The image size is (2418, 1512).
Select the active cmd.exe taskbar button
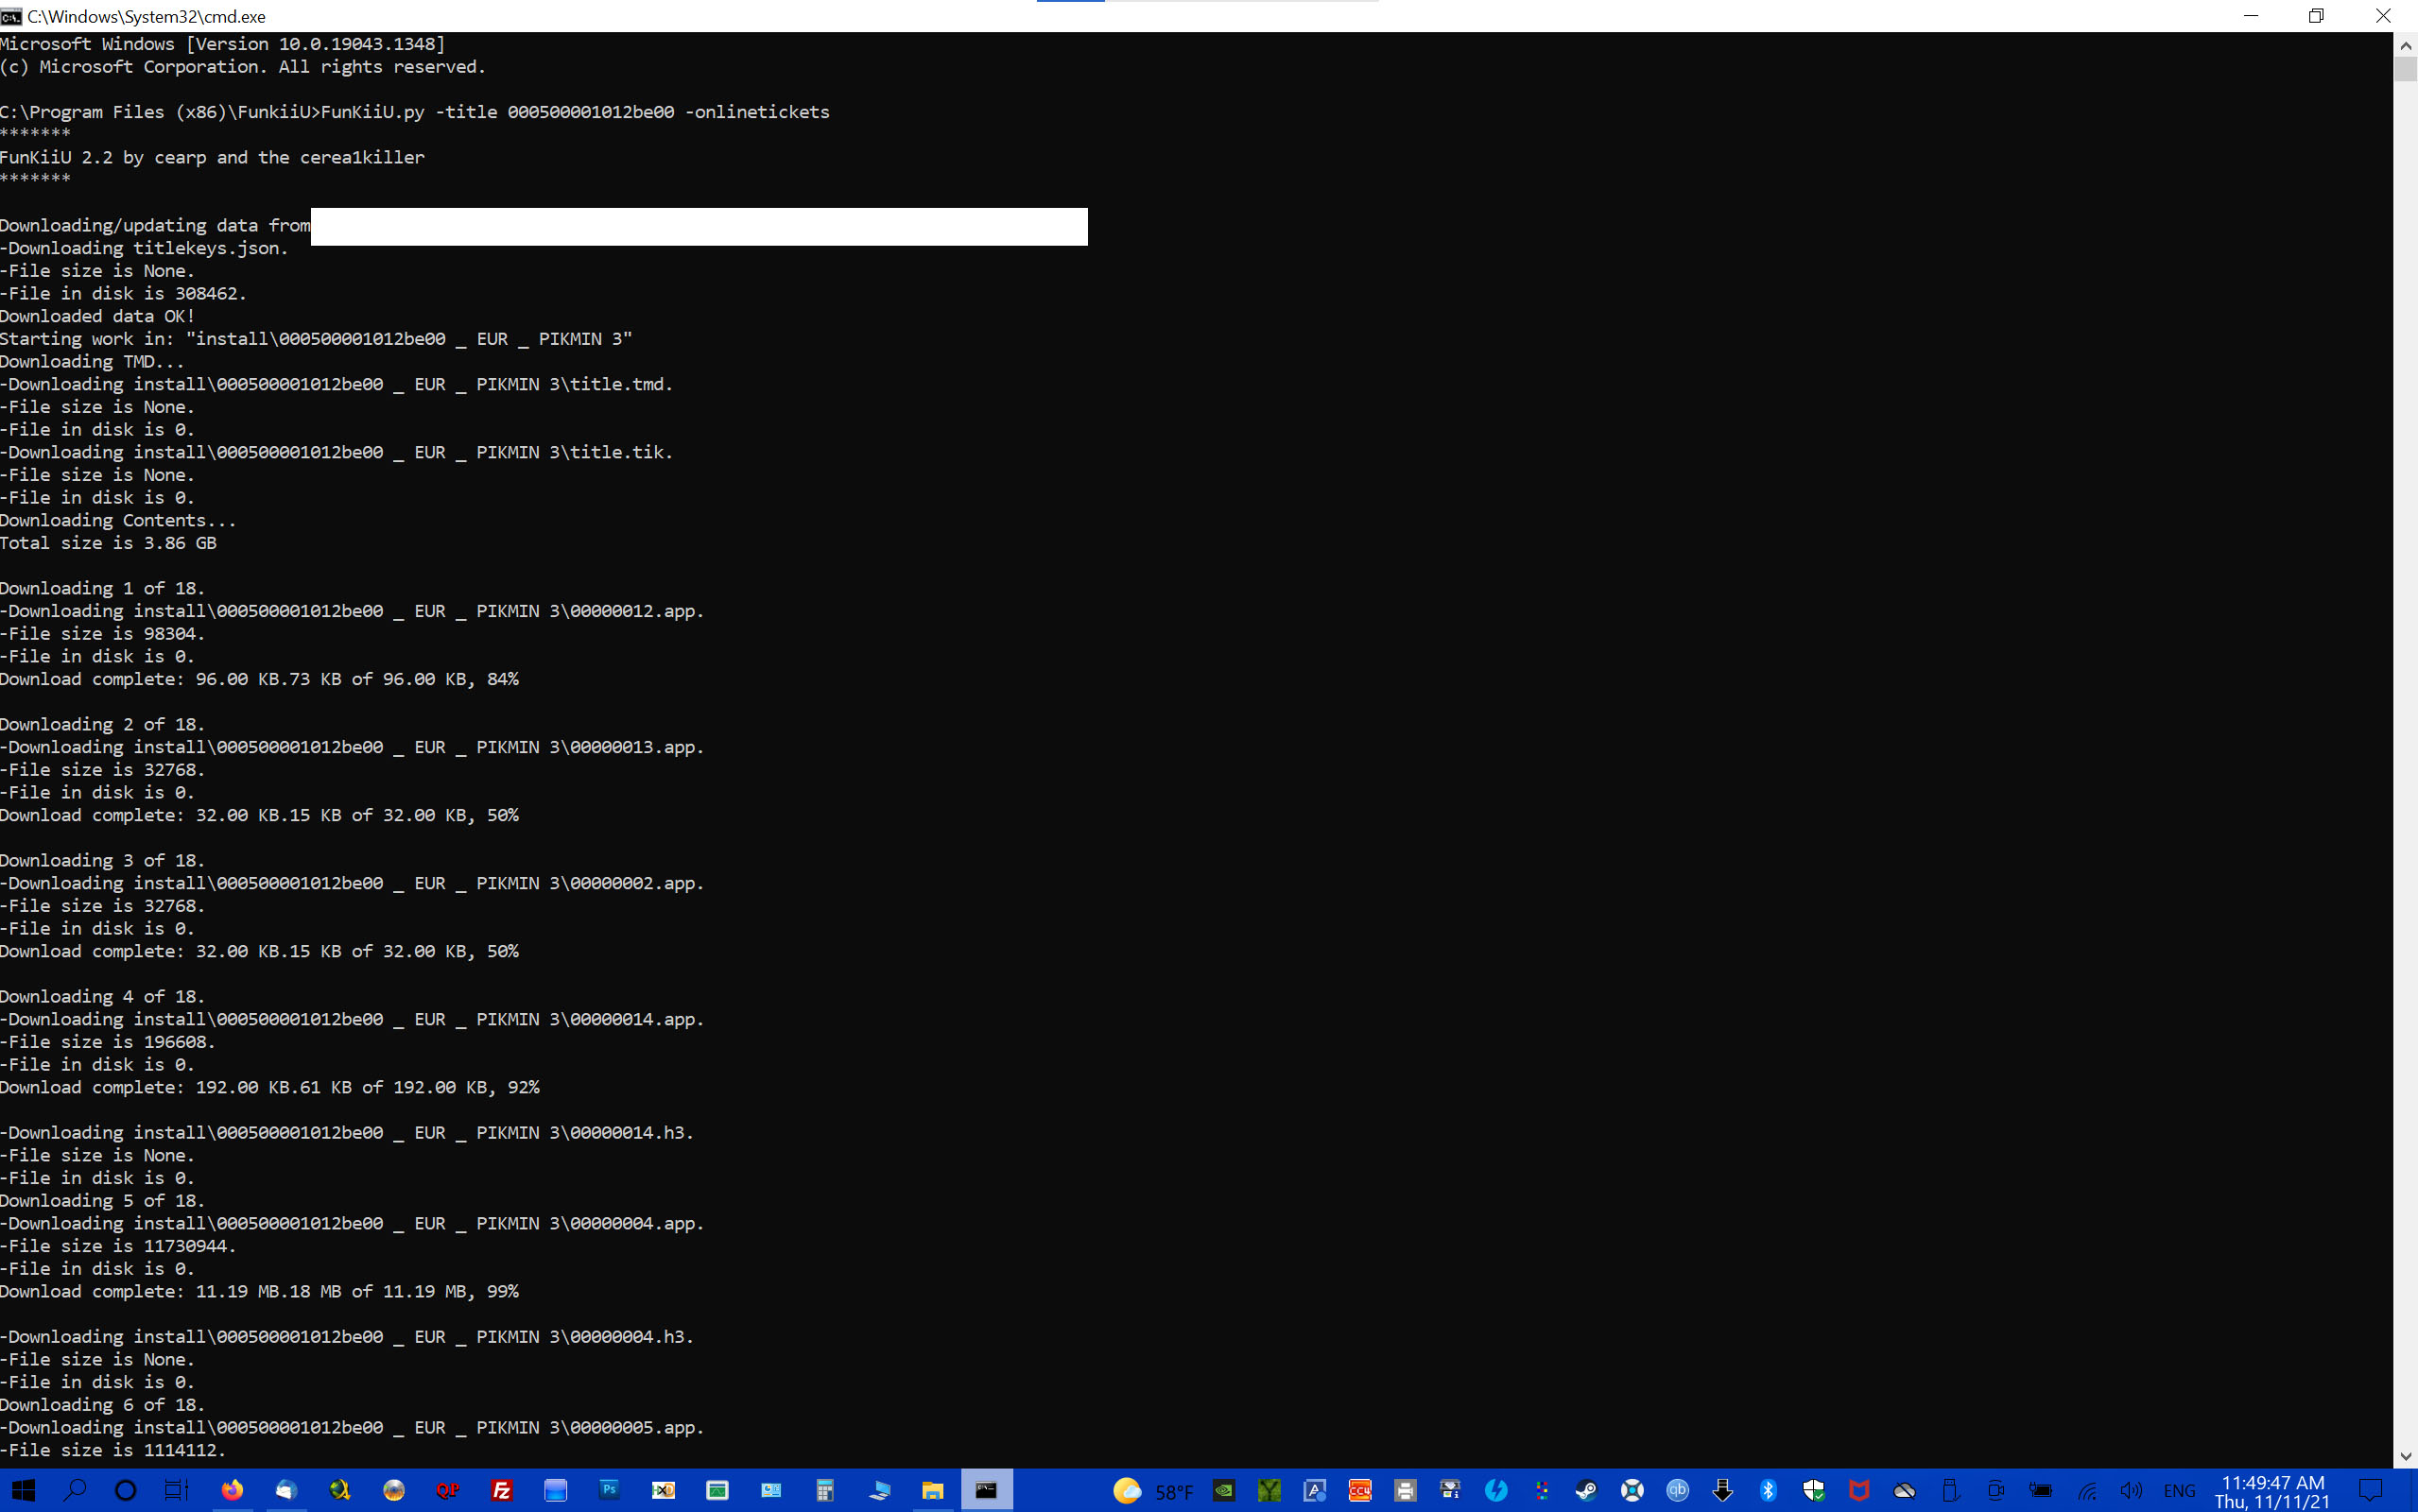(987, 1490)
